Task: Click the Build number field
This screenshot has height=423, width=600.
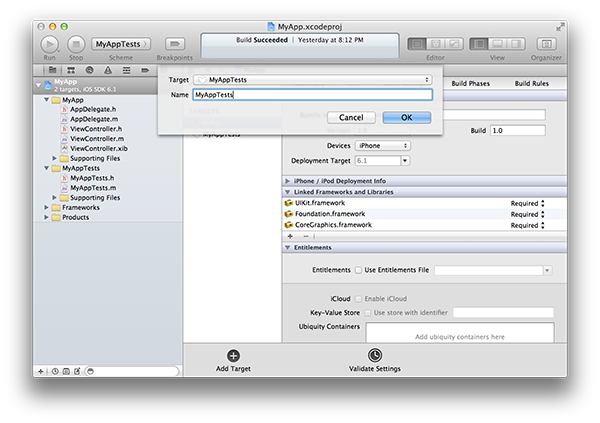Action: (518, 131)
